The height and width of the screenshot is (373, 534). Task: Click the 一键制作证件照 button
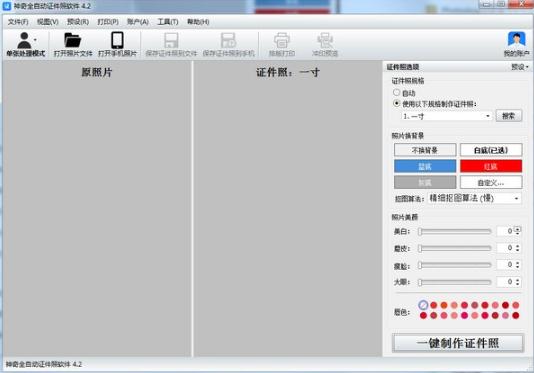[x=458, y=343]
